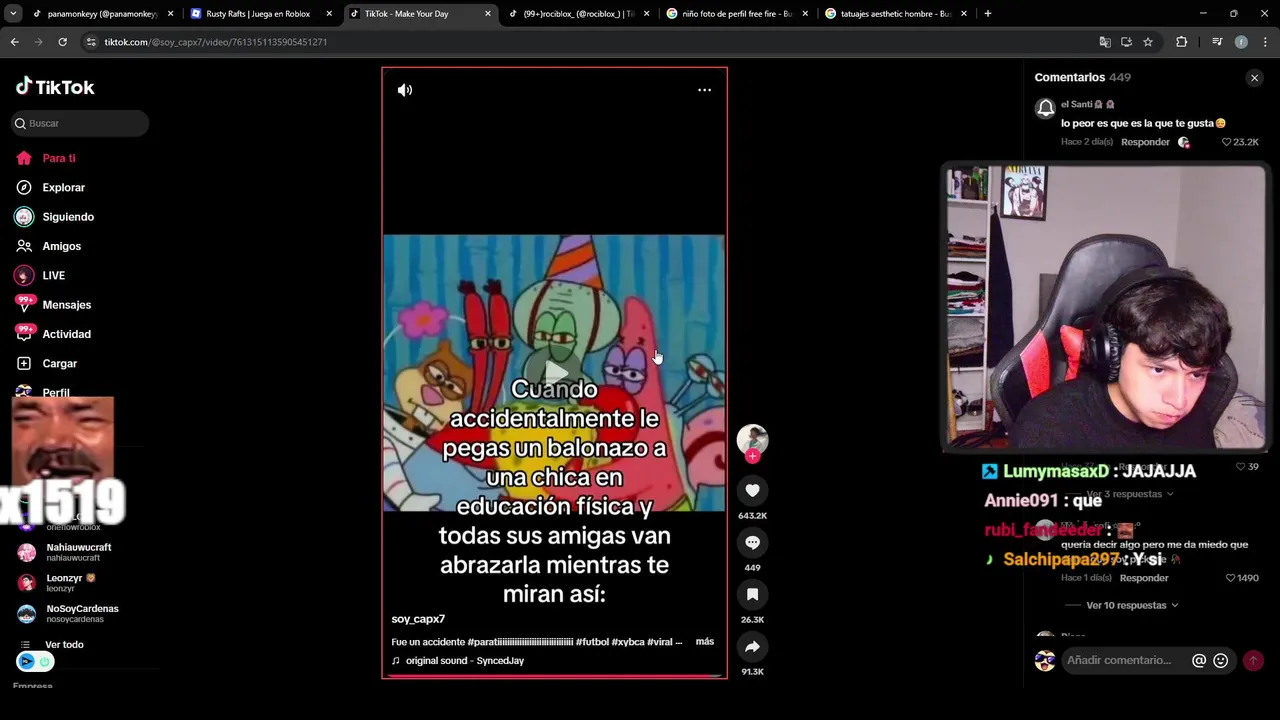Reload the current page
This screenshot has height=720, width=1280.
tap(62, 42)
